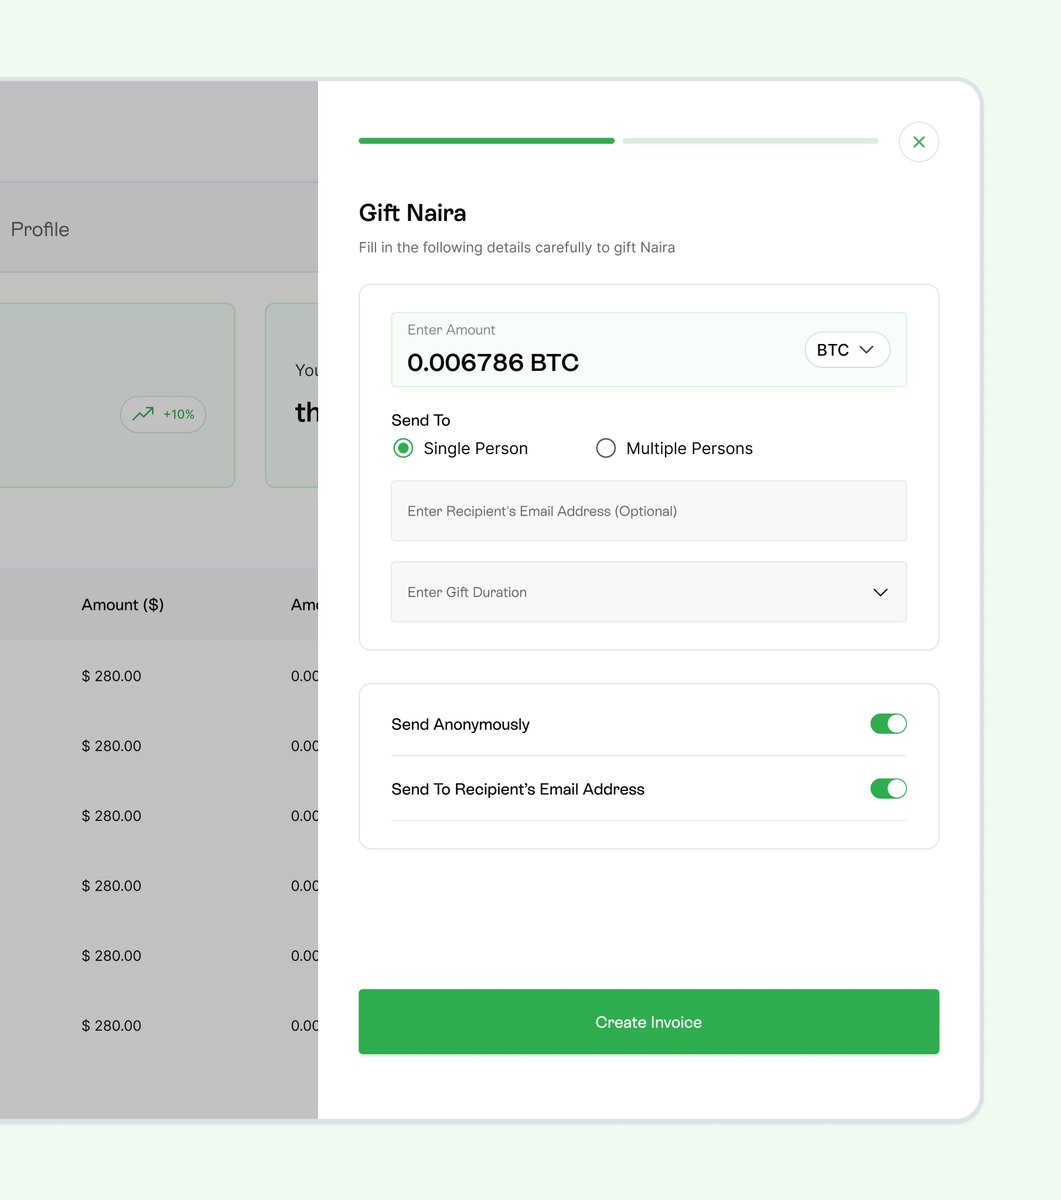The width and height of the screenshot is (1061, 1200).
Task: Click the recipient's email address input field
Action: (x=648, y=510)
